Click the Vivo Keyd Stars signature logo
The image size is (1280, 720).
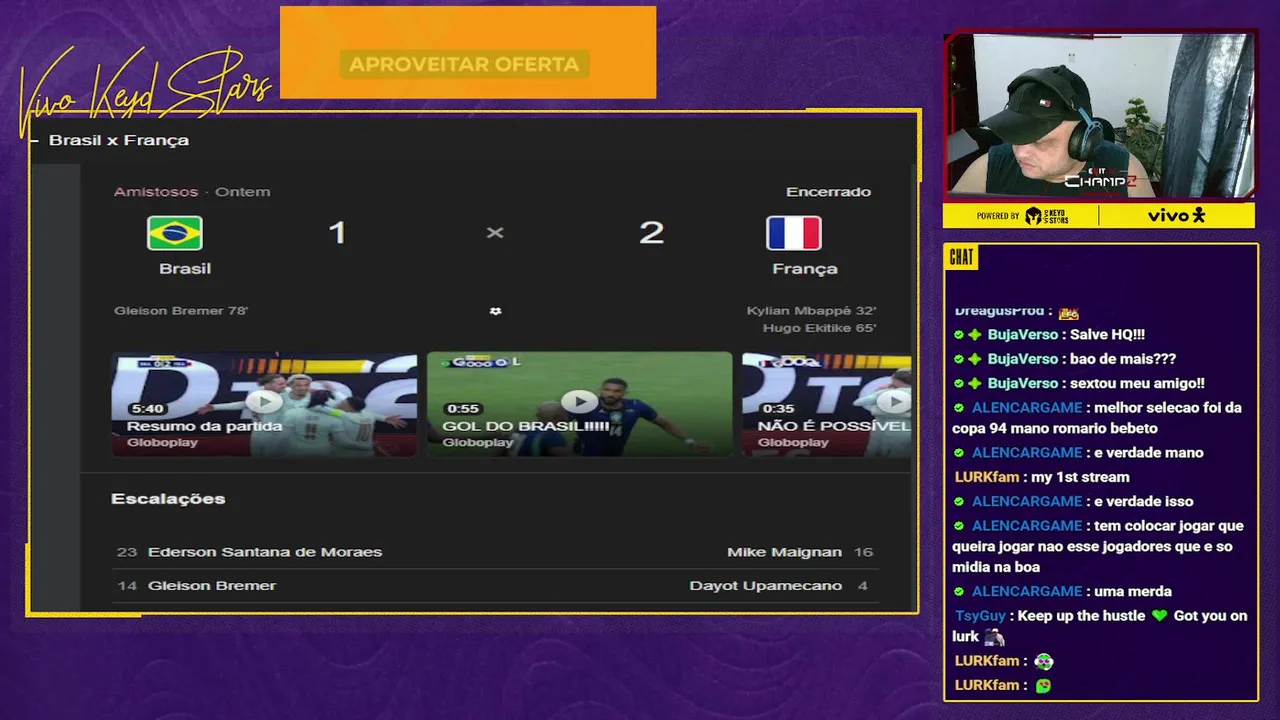pyautogui.click(x=146, y=92)
